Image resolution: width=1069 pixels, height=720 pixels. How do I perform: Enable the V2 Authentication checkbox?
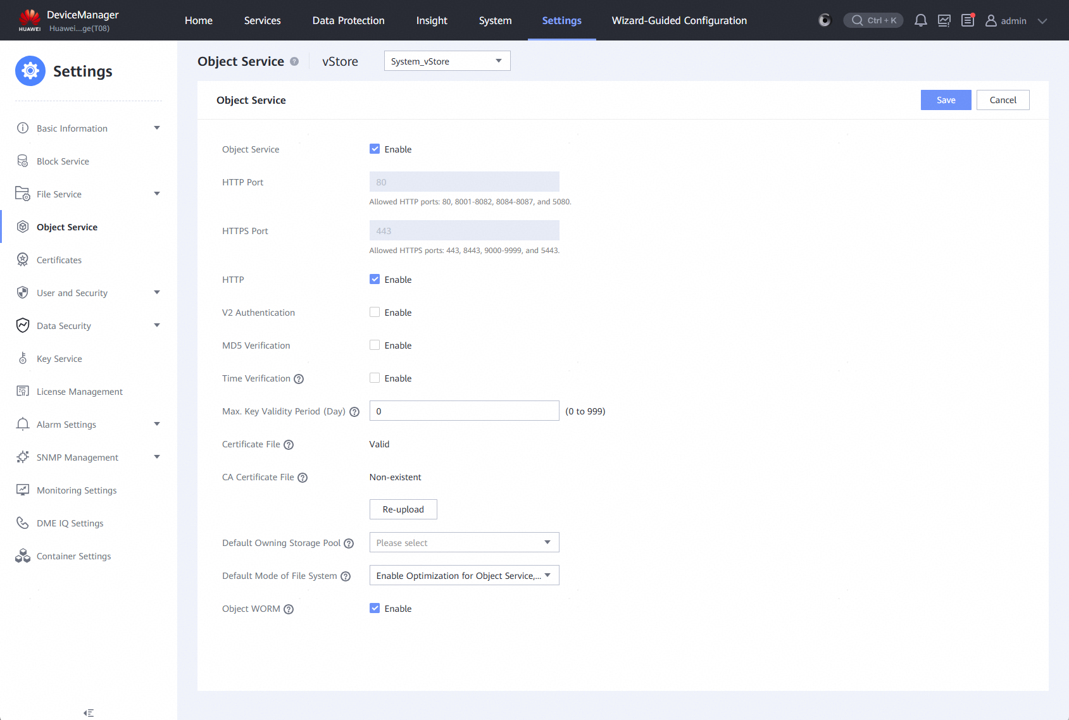coord(375,313)
